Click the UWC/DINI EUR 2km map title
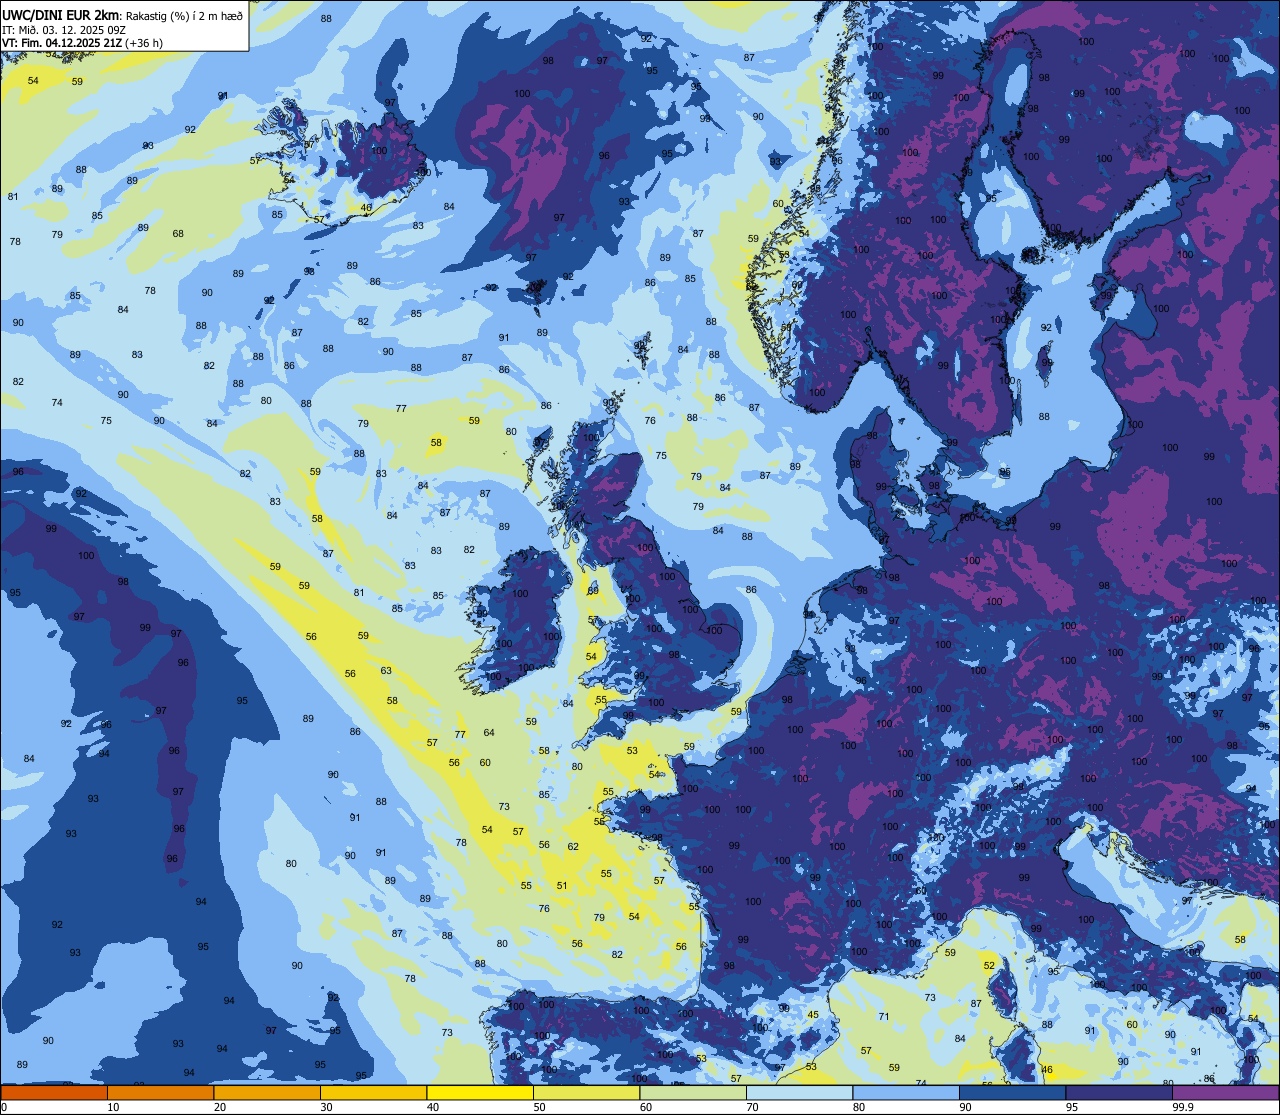This screenshot has width=1280, height=1115. pos(60,14)
